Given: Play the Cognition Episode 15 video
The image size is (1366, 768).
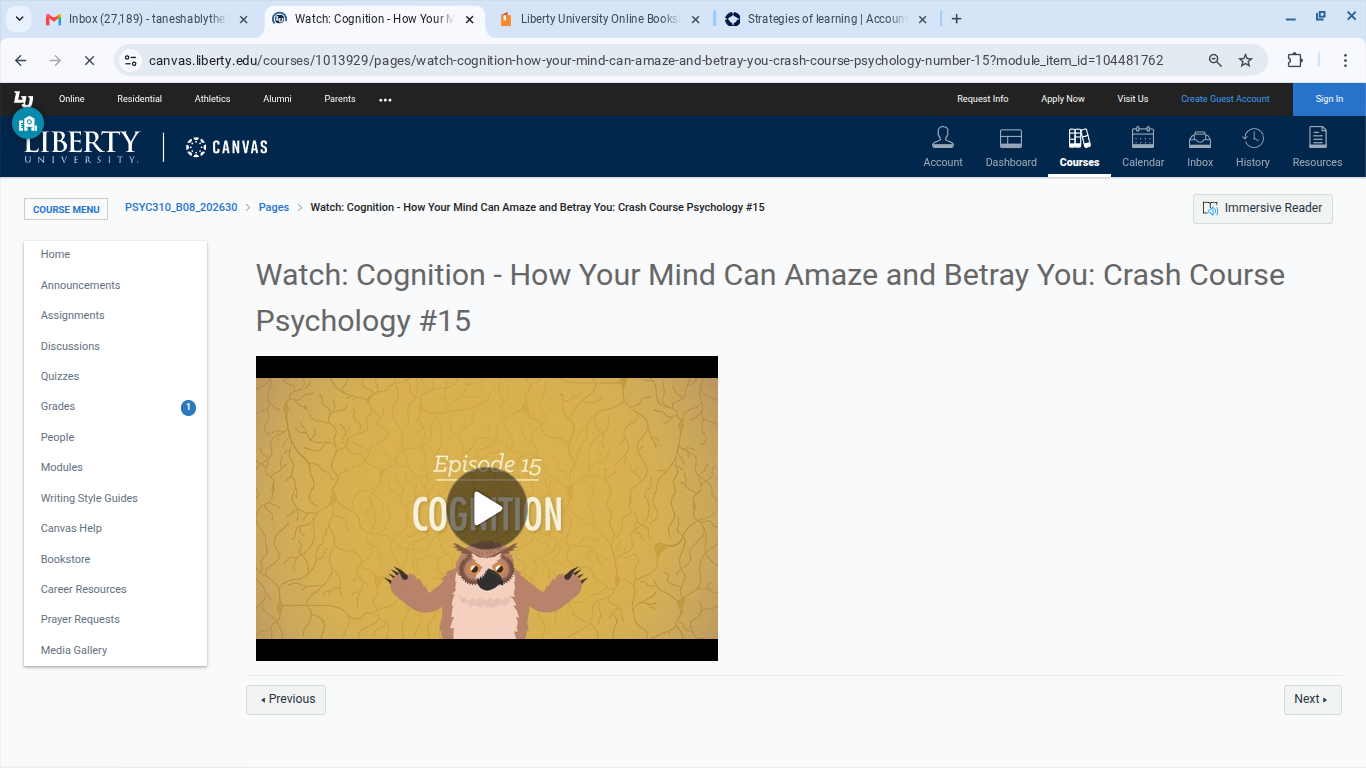Looking at the screenshot, I should [x=487, y=508].
